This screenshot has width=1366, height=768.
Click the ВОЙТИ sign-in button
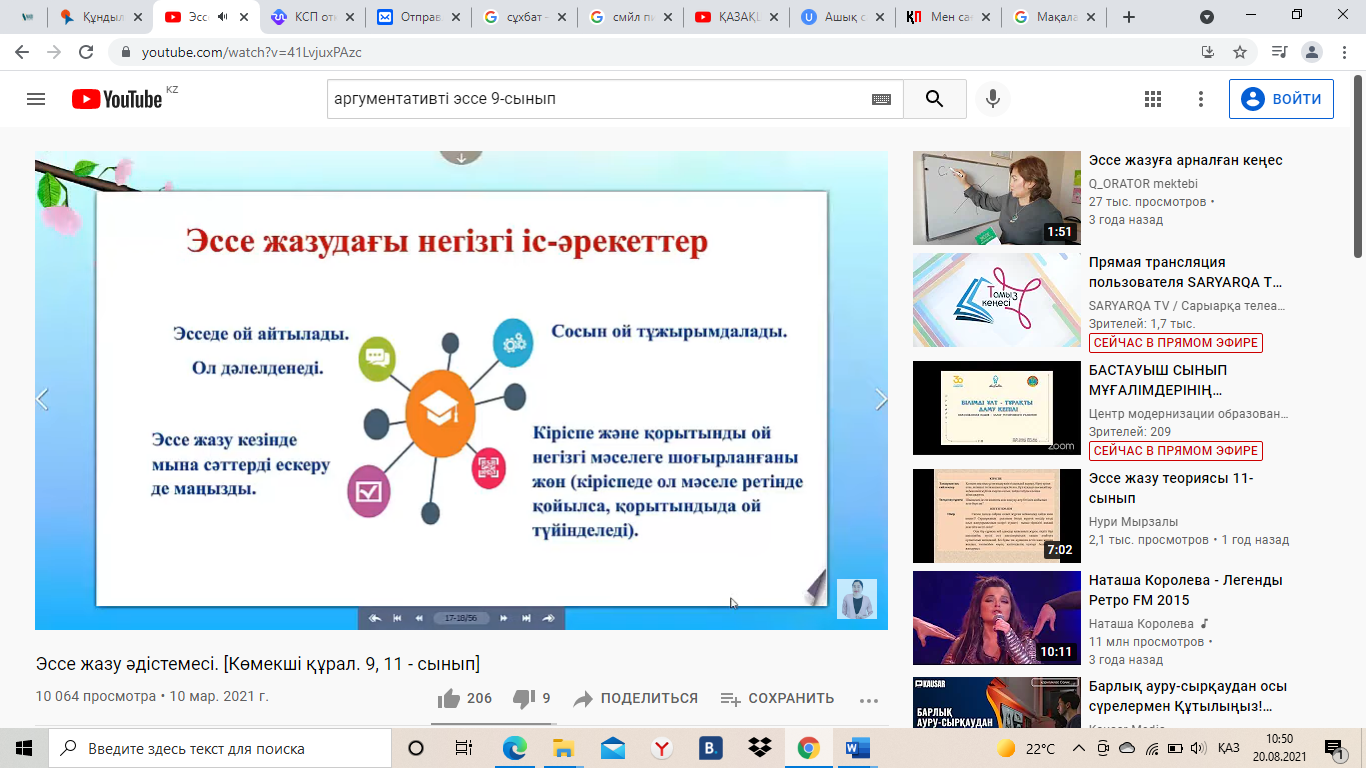[x=1281, y=99]
